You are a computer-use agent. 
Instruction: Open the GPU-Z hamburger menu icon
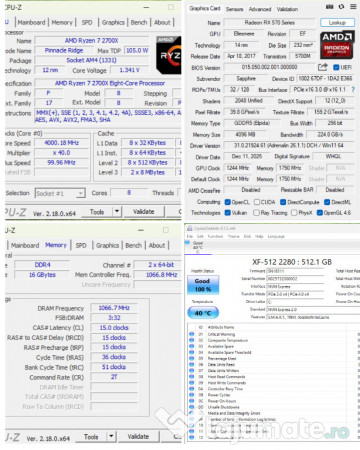click(x=353, y=7)
